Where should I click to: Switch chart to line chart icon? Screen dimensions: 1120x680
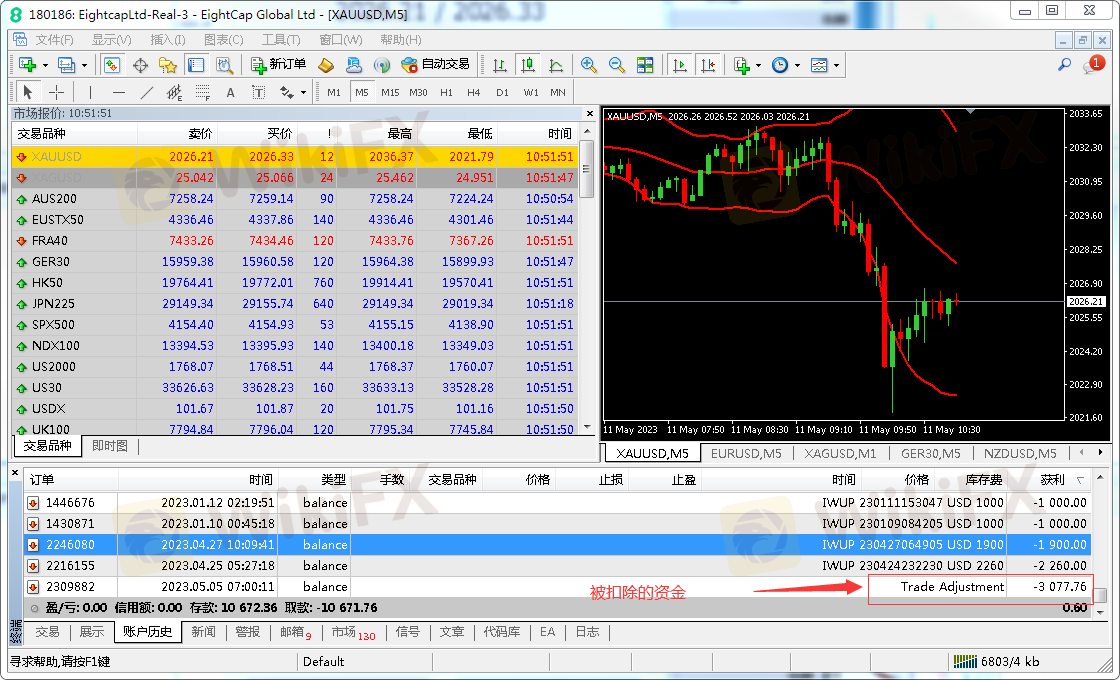click(556, 65)
